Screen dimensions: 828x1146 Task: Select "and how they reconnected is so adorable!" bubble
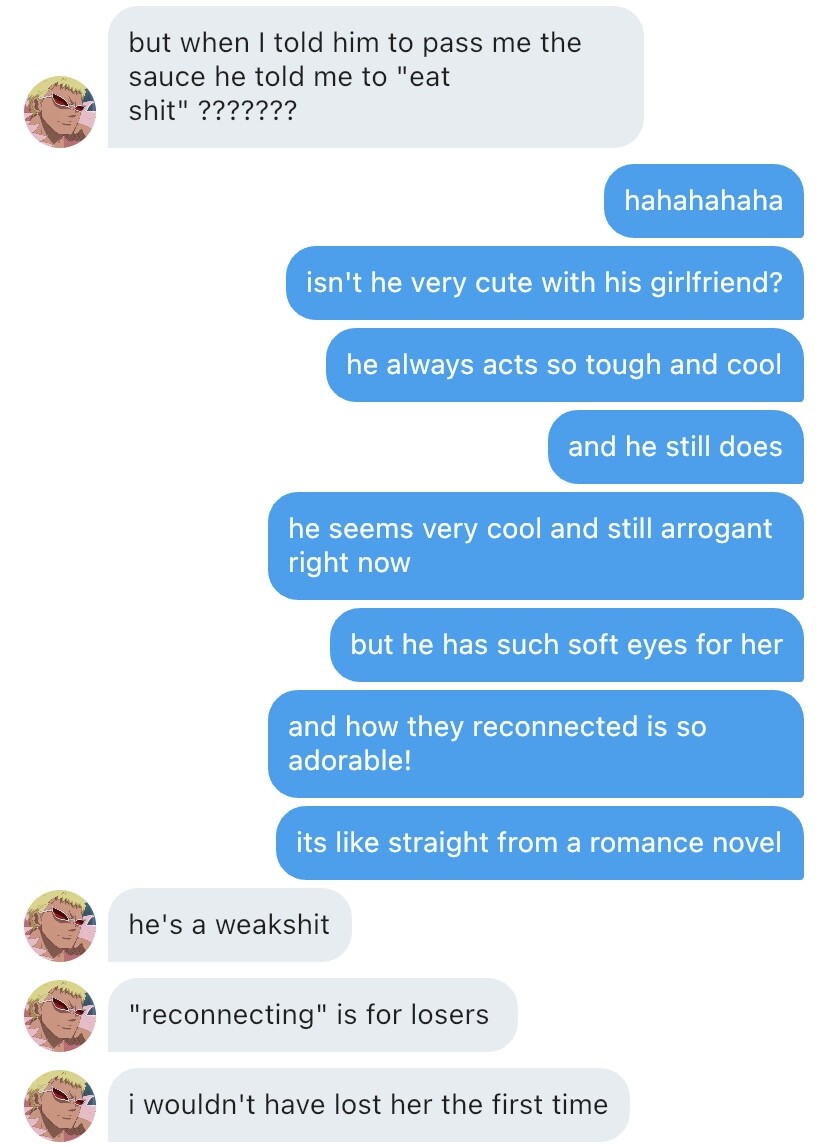coord(536,743)
